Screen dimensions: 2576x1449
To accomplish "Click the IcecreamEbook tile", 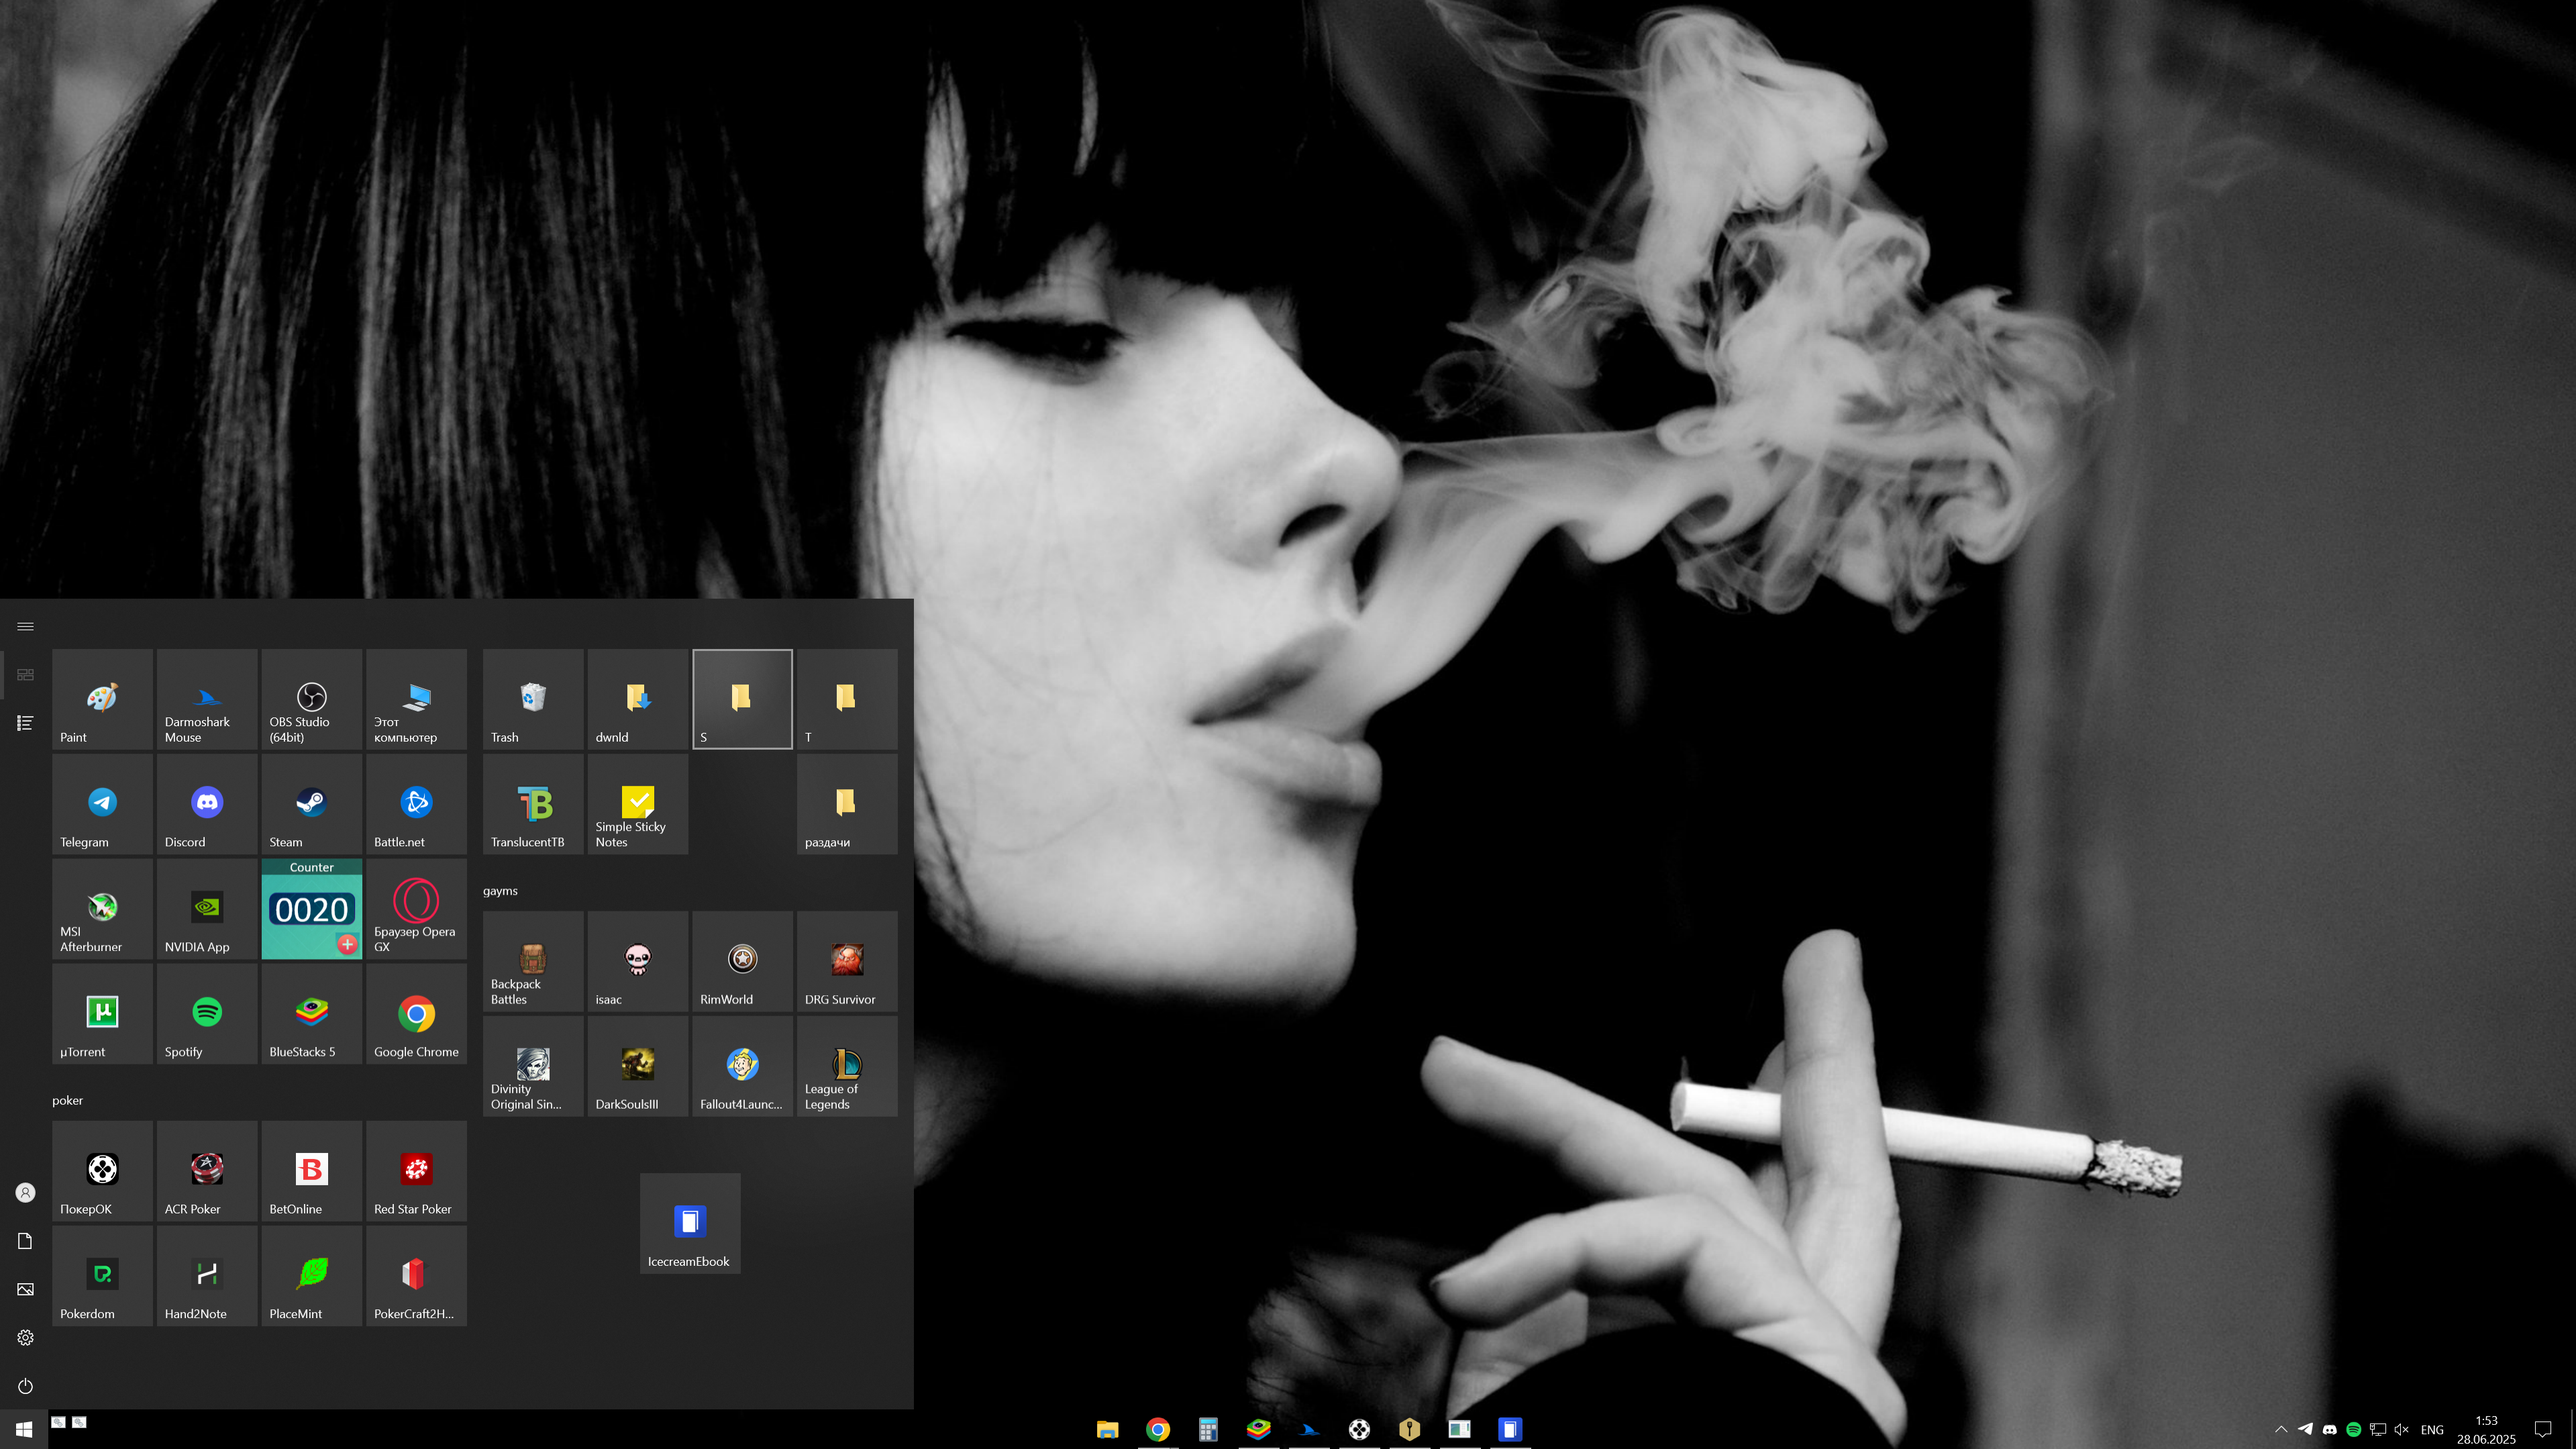I will (x=690, y=1223).
